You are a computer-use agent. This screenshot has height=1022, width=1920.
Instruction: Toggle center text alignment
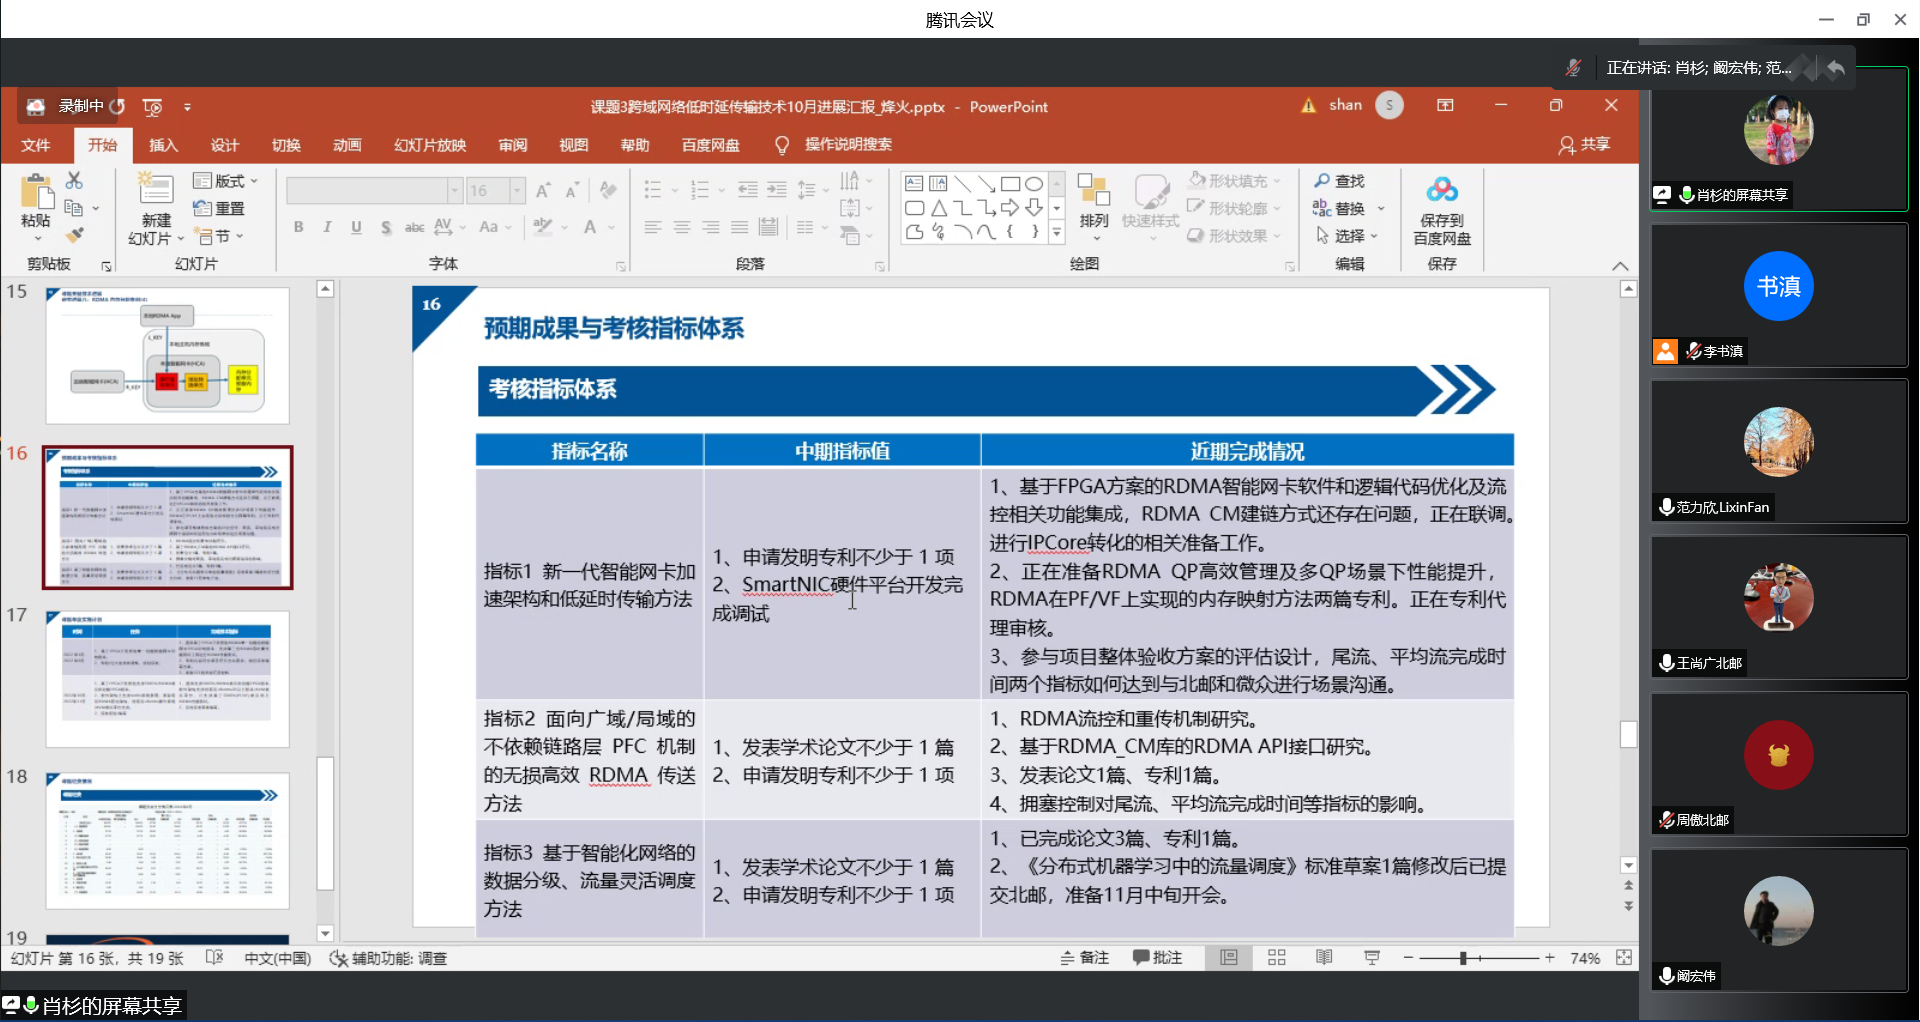coord(681,227)
